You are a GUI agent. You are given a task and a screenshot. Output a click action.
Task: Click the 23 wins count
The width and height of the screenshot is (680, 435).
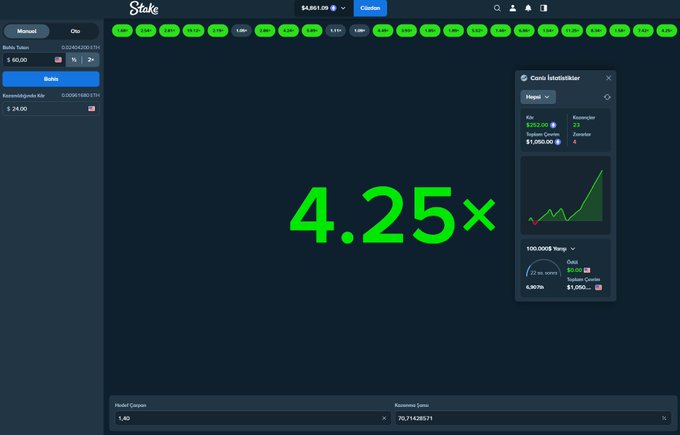click(576, 125)
